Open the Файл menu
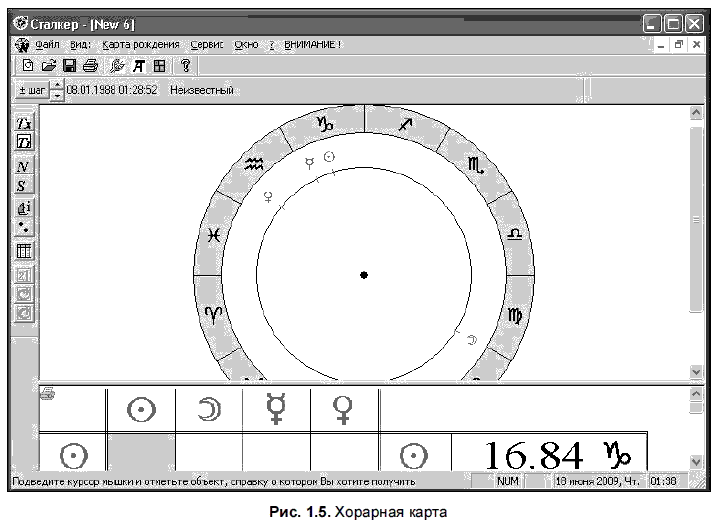Viewport: 722px width, 526px height. pos(47,45)
